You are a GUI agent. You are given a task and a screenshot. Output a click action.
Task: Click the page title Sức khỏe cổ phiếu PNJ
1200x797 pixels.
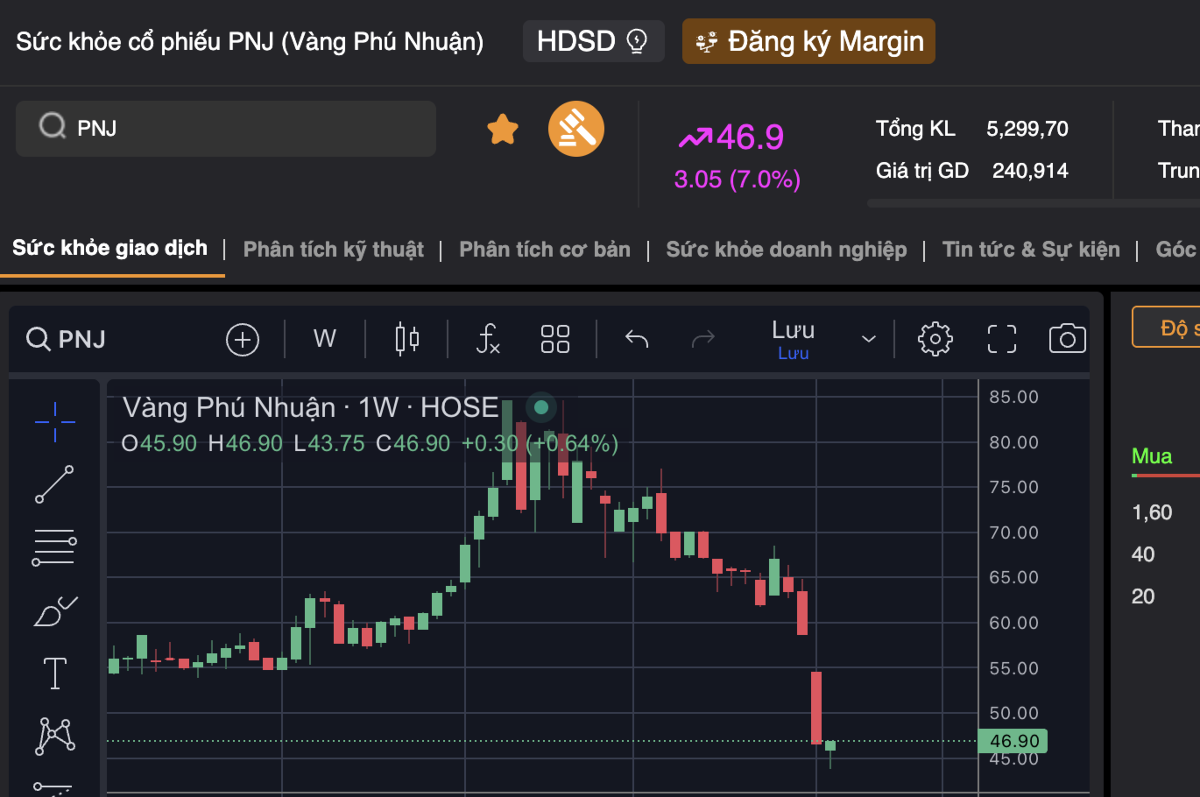point(250,42)
